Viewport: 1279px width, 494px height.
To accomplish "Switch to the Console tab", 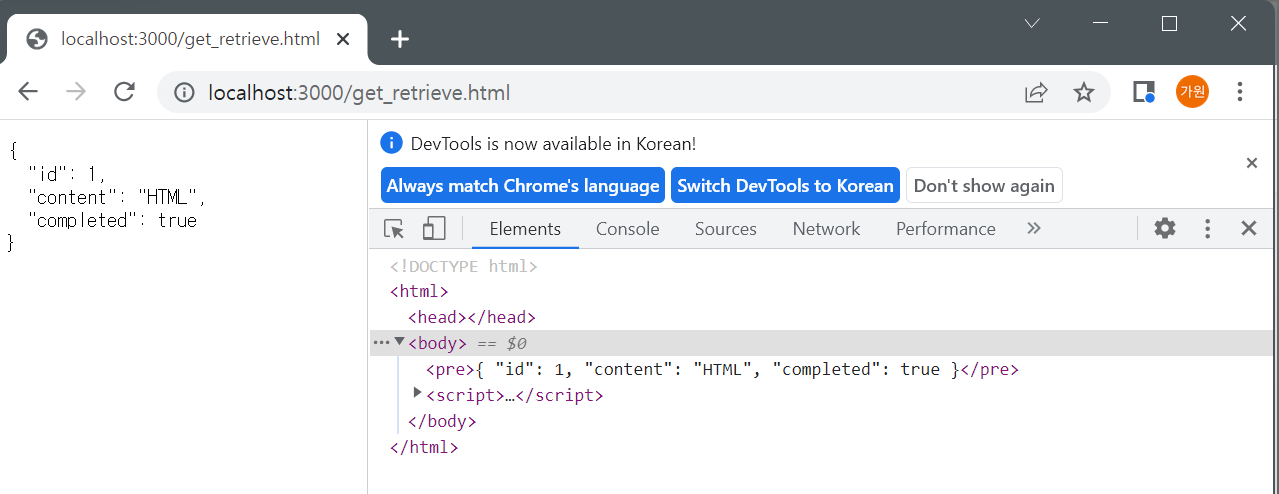I will 628,229.
